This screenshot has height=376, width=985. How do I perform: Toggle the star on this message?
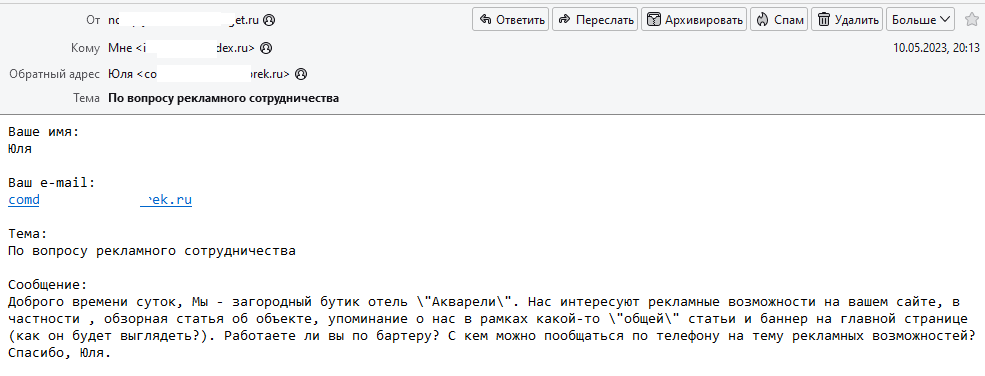click(971, 19)
